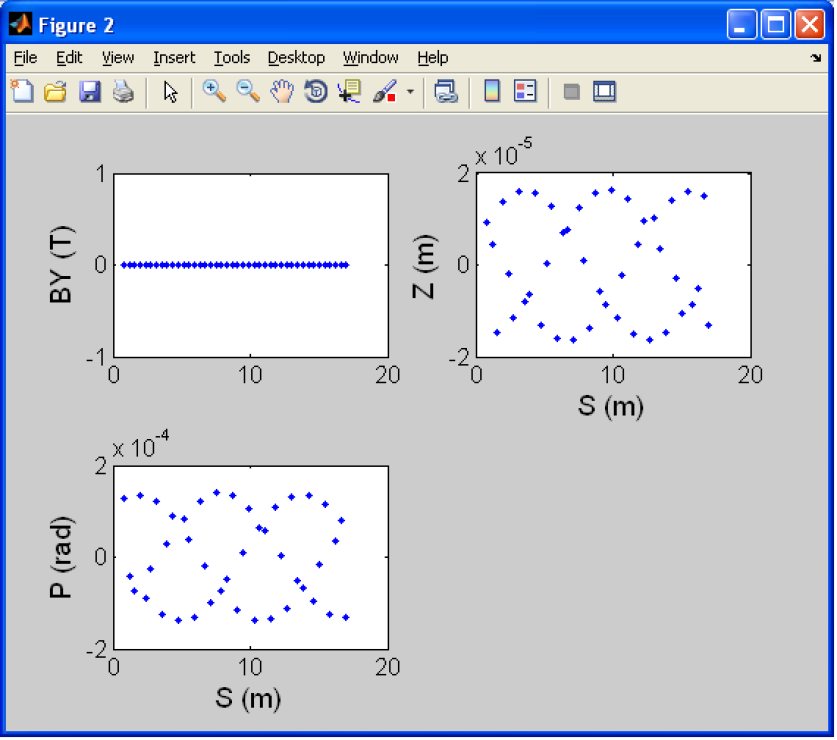Image resolution: width=837 pixels, height=740 pixels.
Task: Show plot tools and dock figure
Action: (x=604, y=91)
